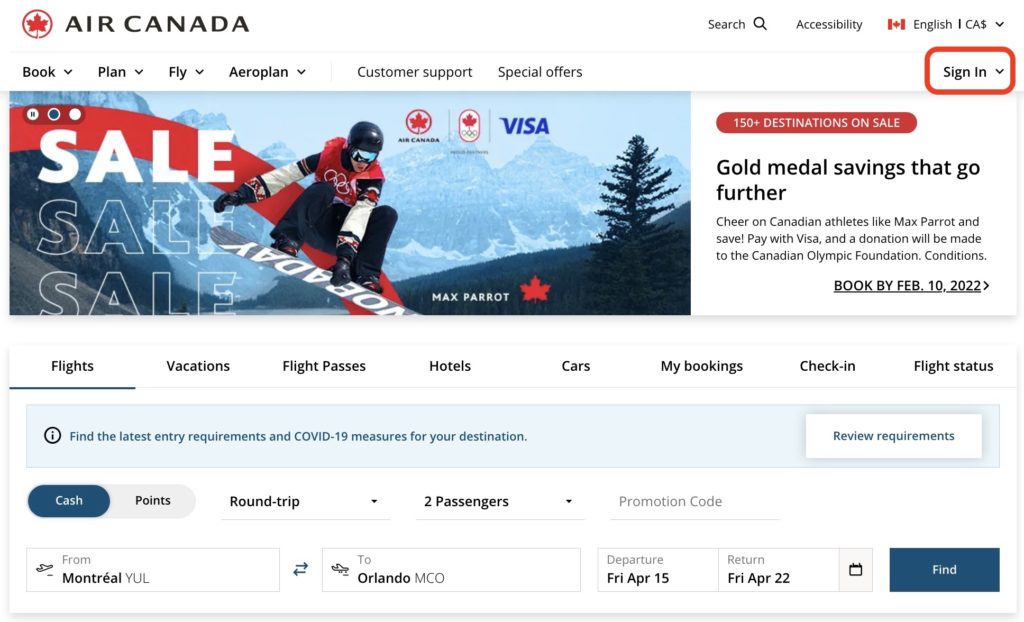Expand the Round-trip type dropdown
This screenshot has height=622, width=1024.
305,501
